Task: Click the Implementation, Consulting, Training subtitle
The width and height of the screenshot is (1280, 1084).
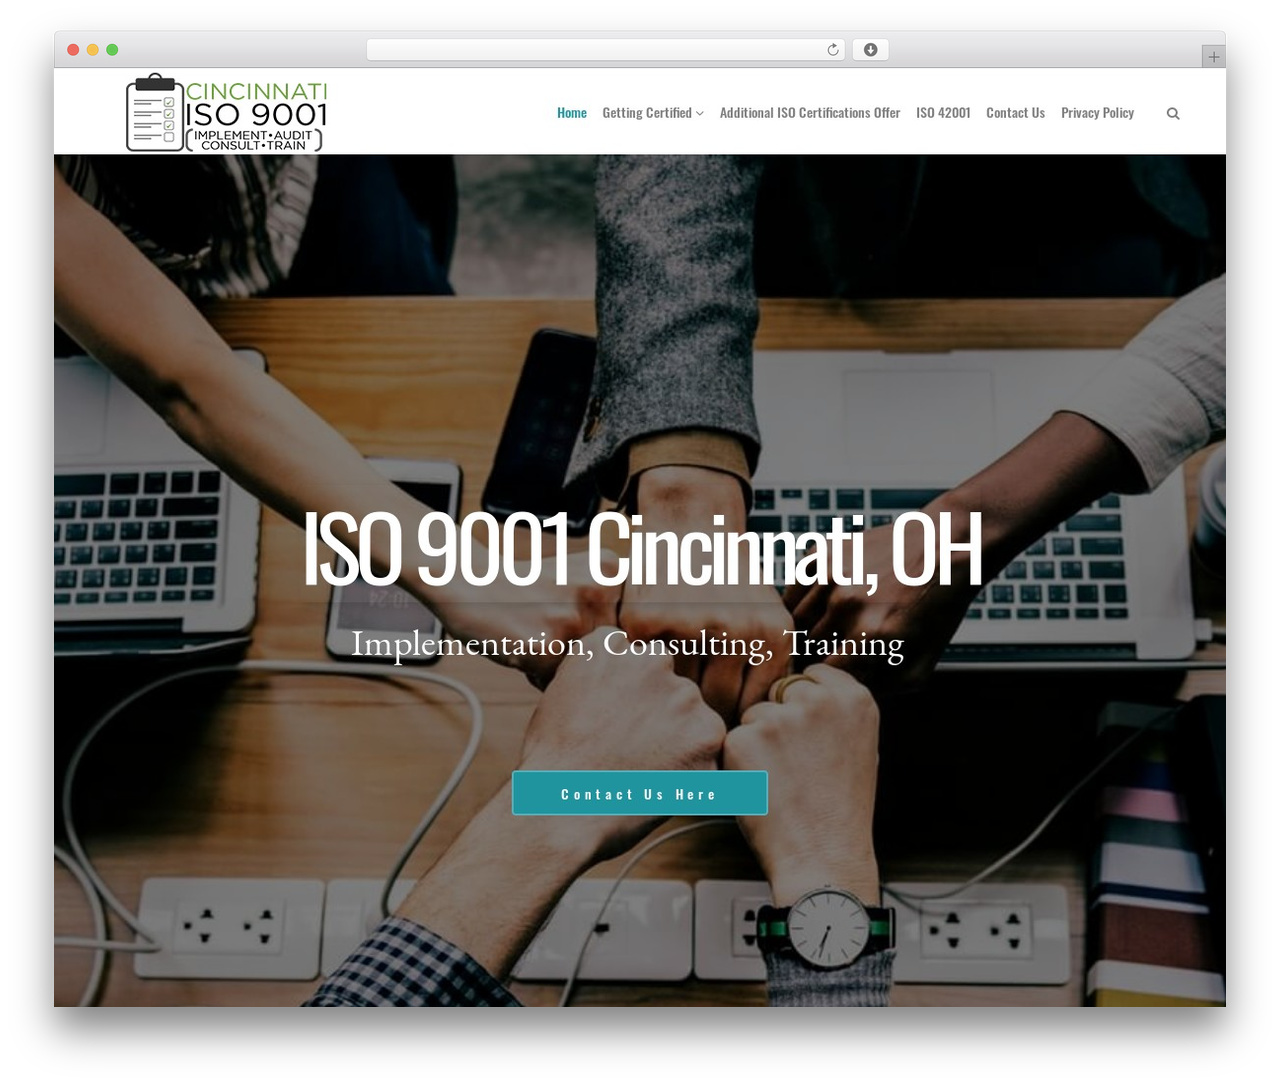Action: tap(627, 643)
